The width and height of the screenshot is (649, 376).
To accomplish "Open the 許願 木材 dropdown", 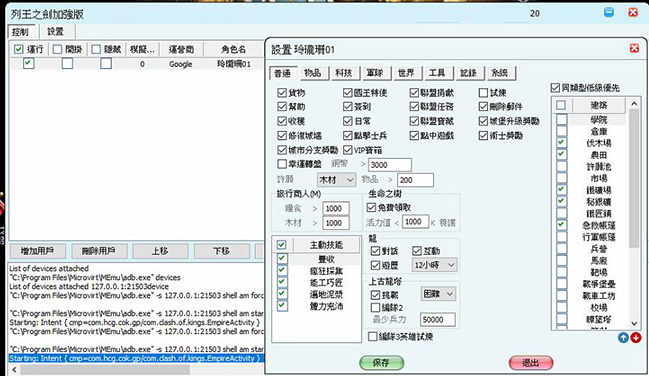I will tap(337, 180).
